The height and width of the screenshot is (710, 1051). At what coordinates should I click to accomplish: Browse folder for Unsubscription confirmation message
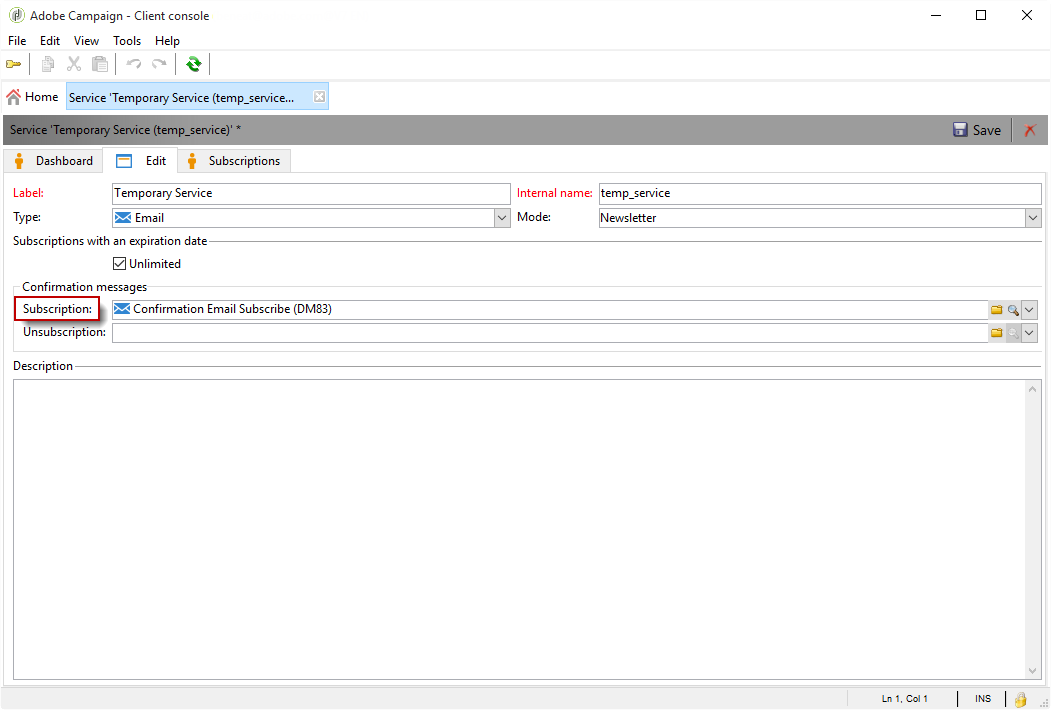coord(997,333)
